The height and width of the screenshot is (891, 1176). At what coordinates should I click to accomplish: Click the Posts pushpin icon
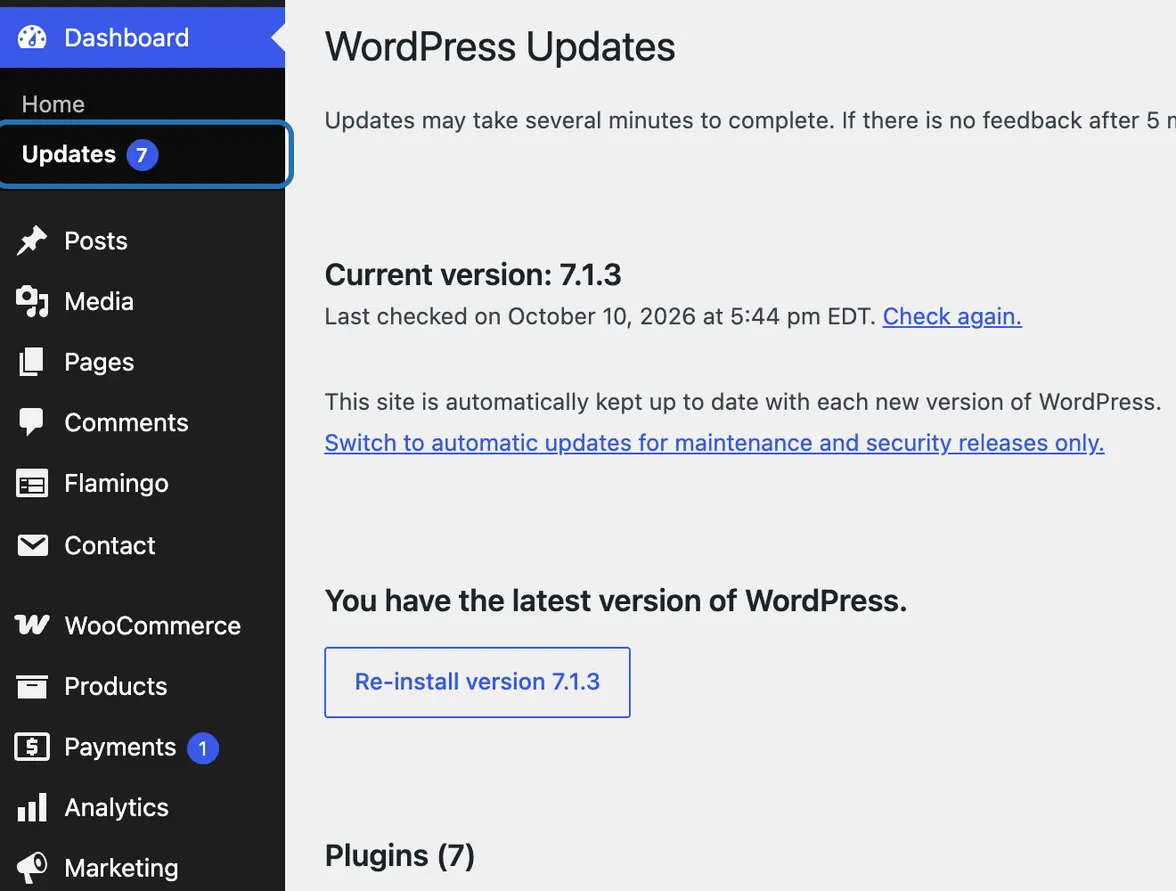pyautogui.click(x=32, y=241)
